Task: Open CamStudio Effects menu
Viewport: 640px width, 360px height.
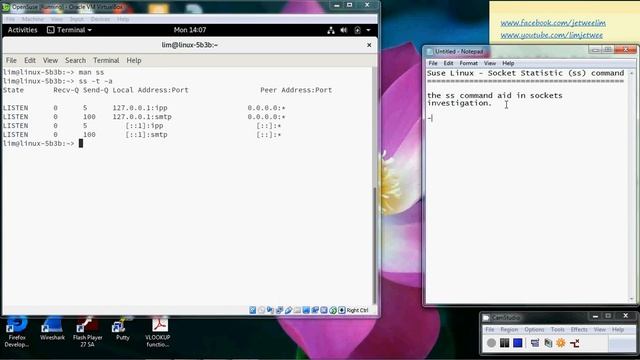Action: 579,329
